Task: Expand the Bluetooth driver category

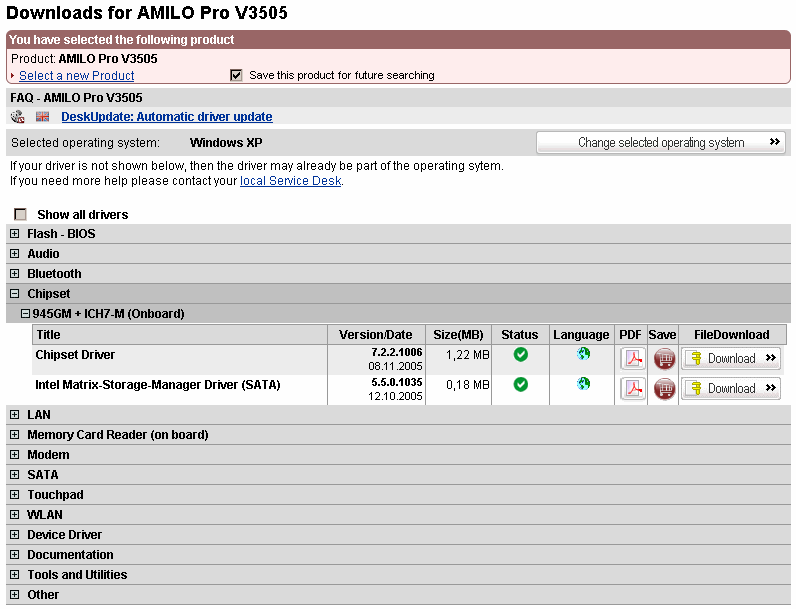Action: (x=15, y=274)
